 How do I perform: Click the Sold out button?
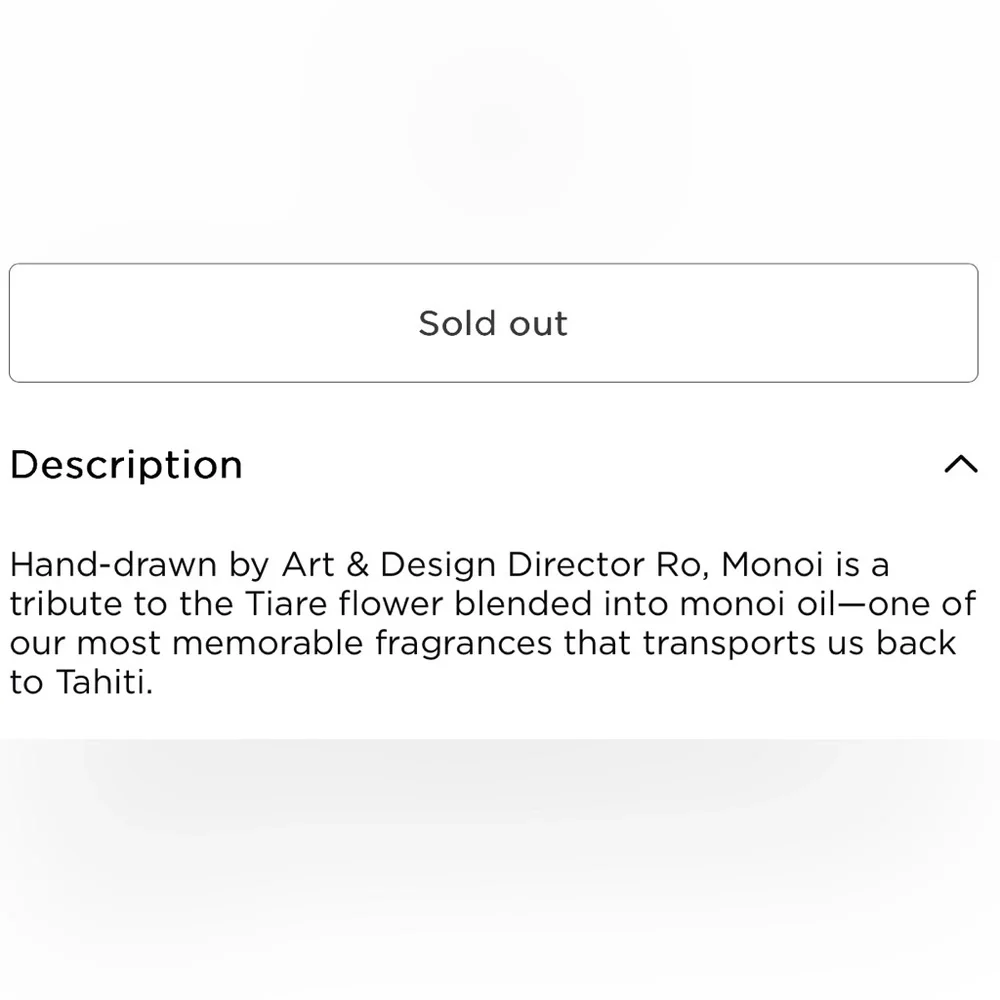coord(493,323)
